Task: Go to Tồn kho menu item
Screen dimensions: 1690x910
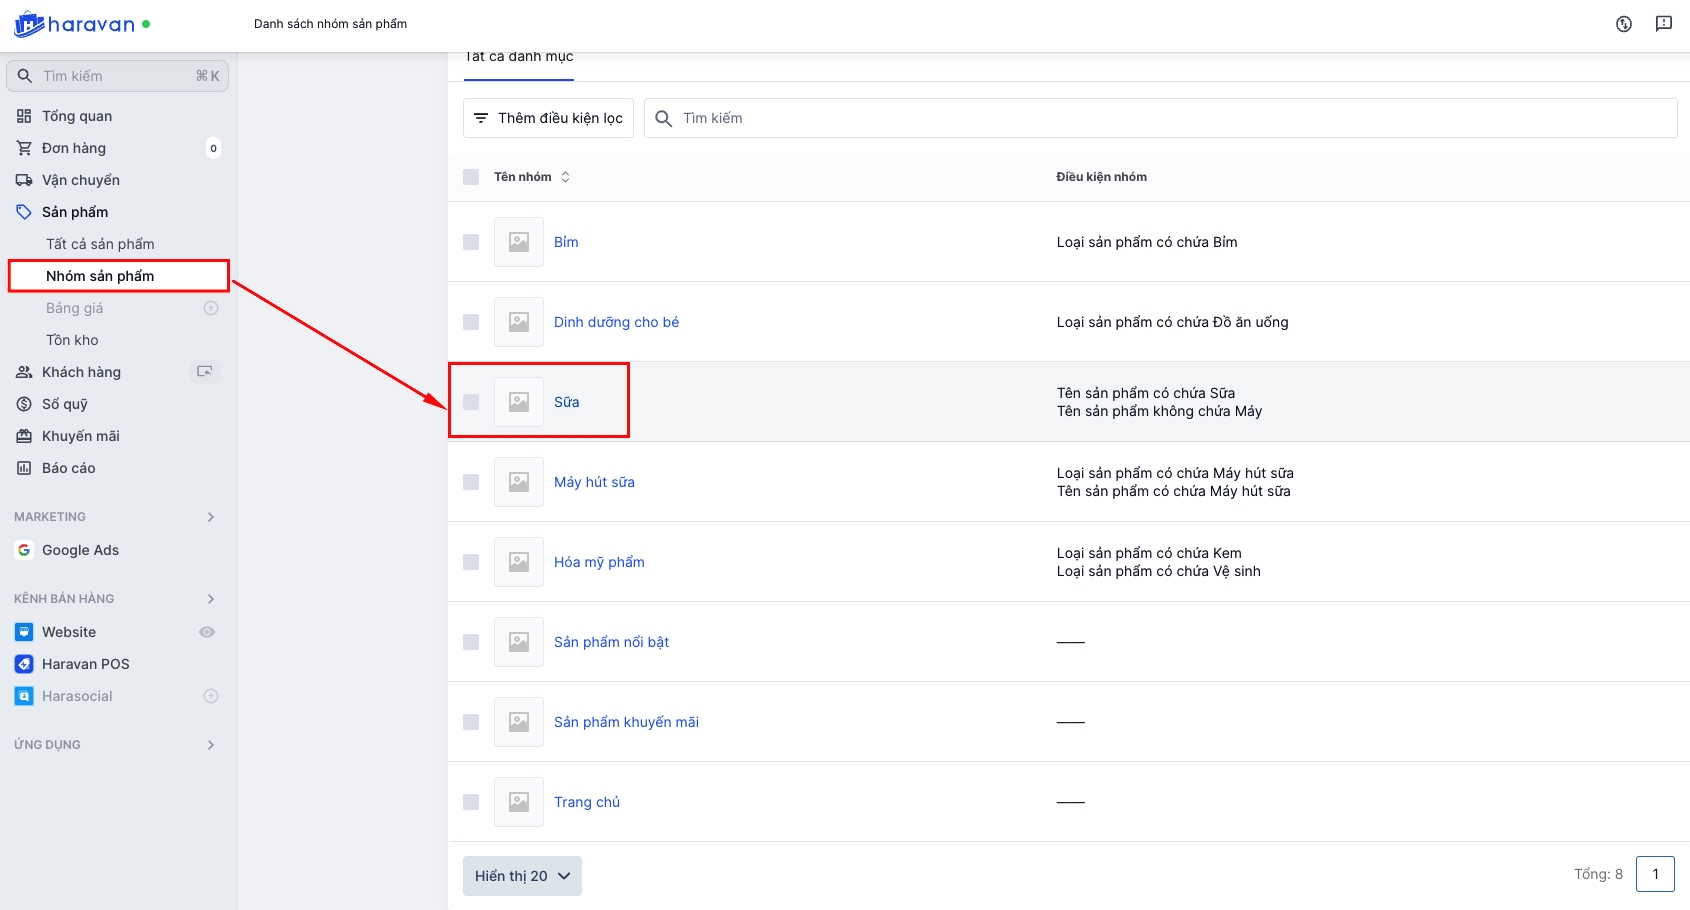Action: [x=72, y=340]
